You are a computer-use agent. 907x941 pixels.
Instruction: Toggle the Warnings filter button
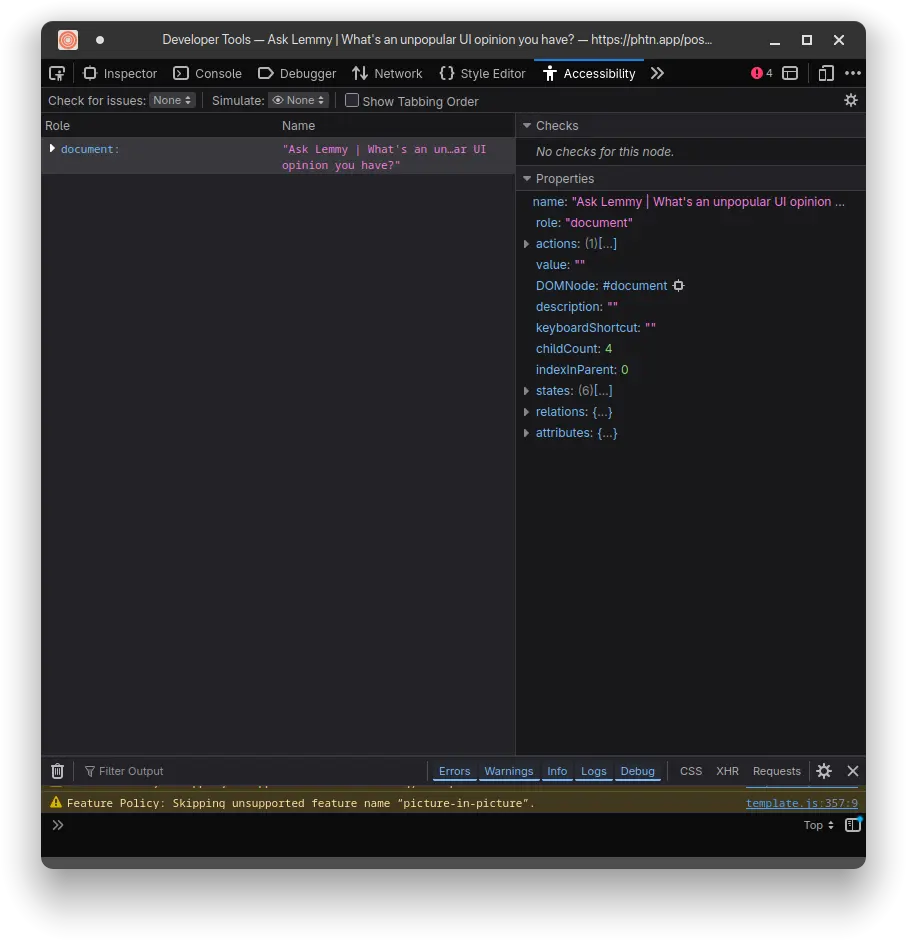coord(509,771)
